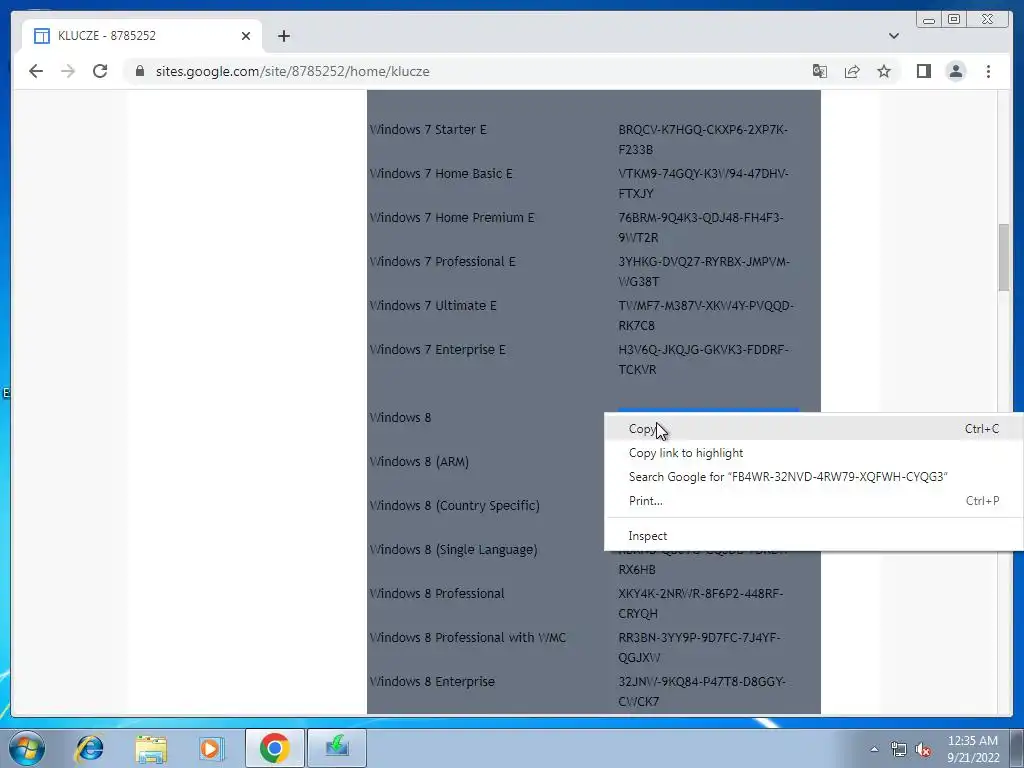The width and height of the screenshot is (1024, 768).
Task: Click the key starting with H3V6Q-JKQJG
Action: (703, 359)
